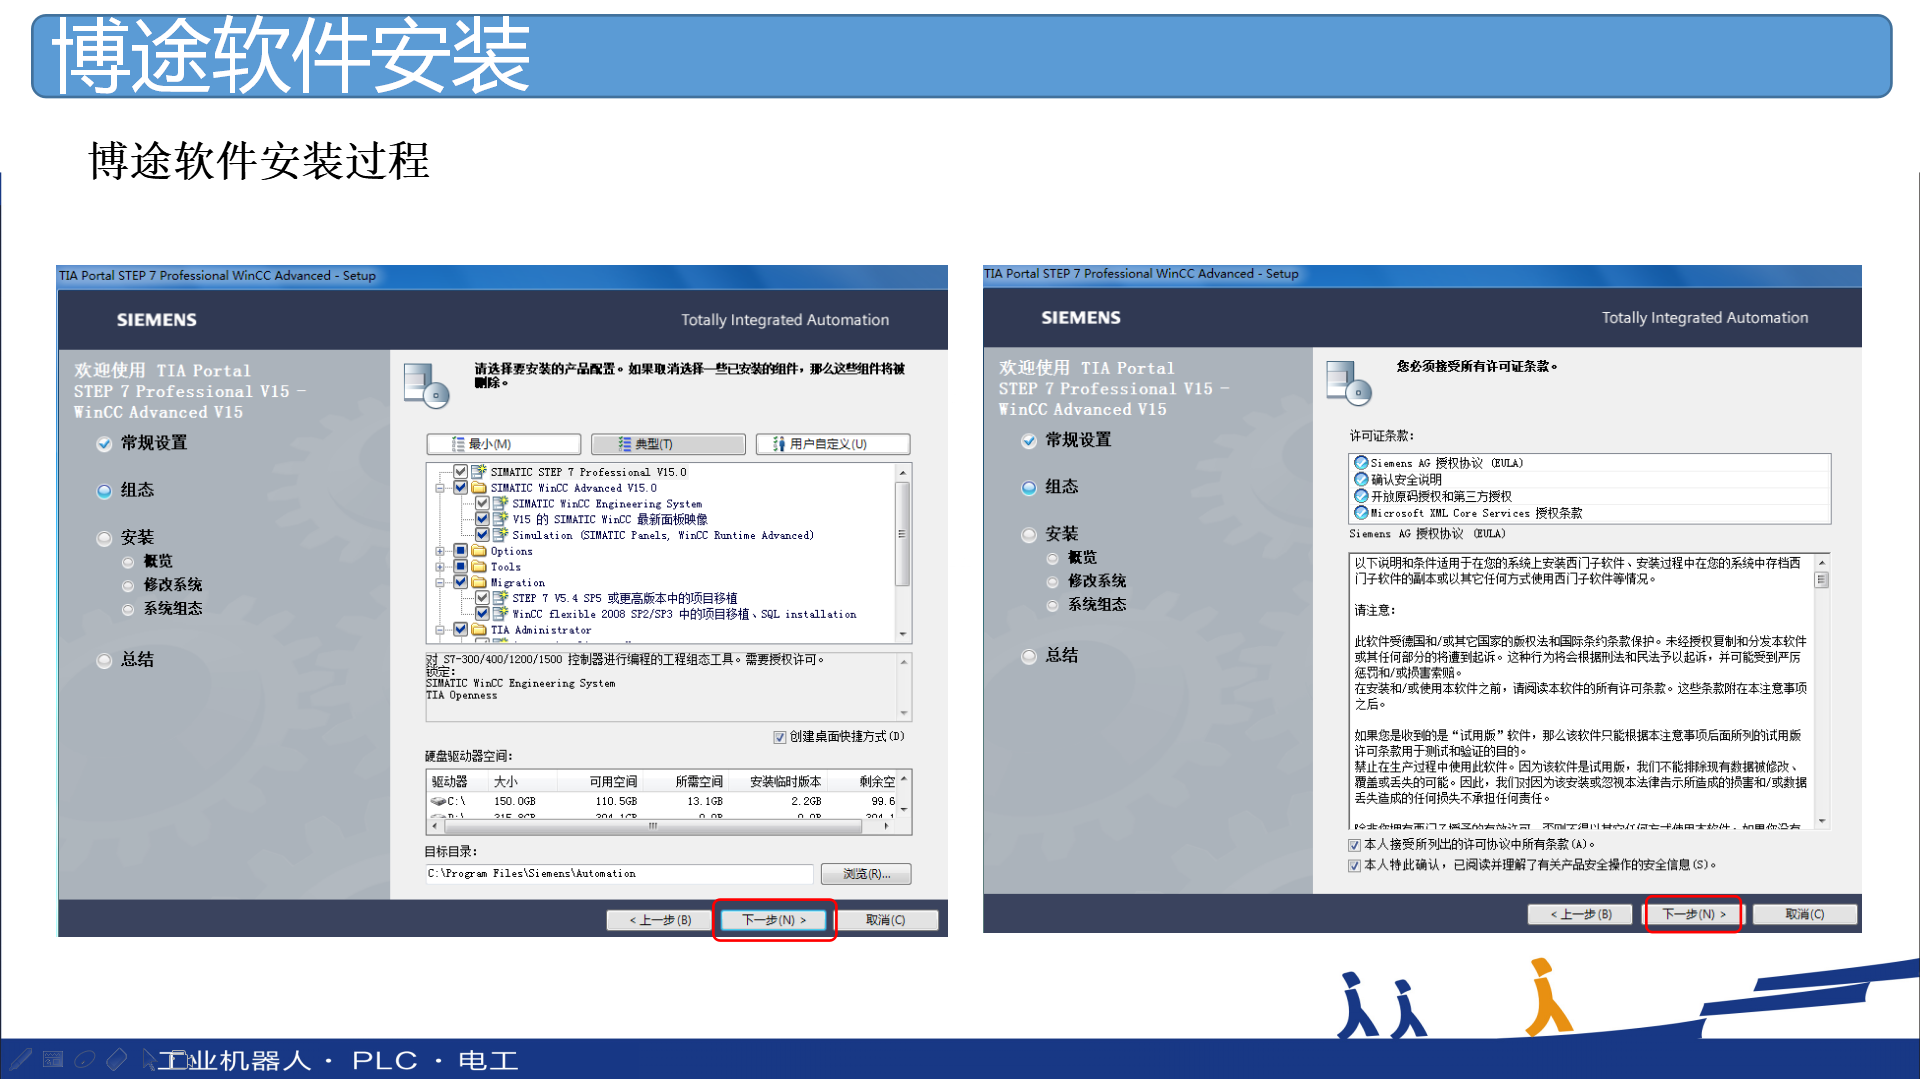Viewport: 1920px width, 1079px height.
Task: Collapse the SIMATIC WinCC Advanced V15.0 node
Action: coord(440,488)
